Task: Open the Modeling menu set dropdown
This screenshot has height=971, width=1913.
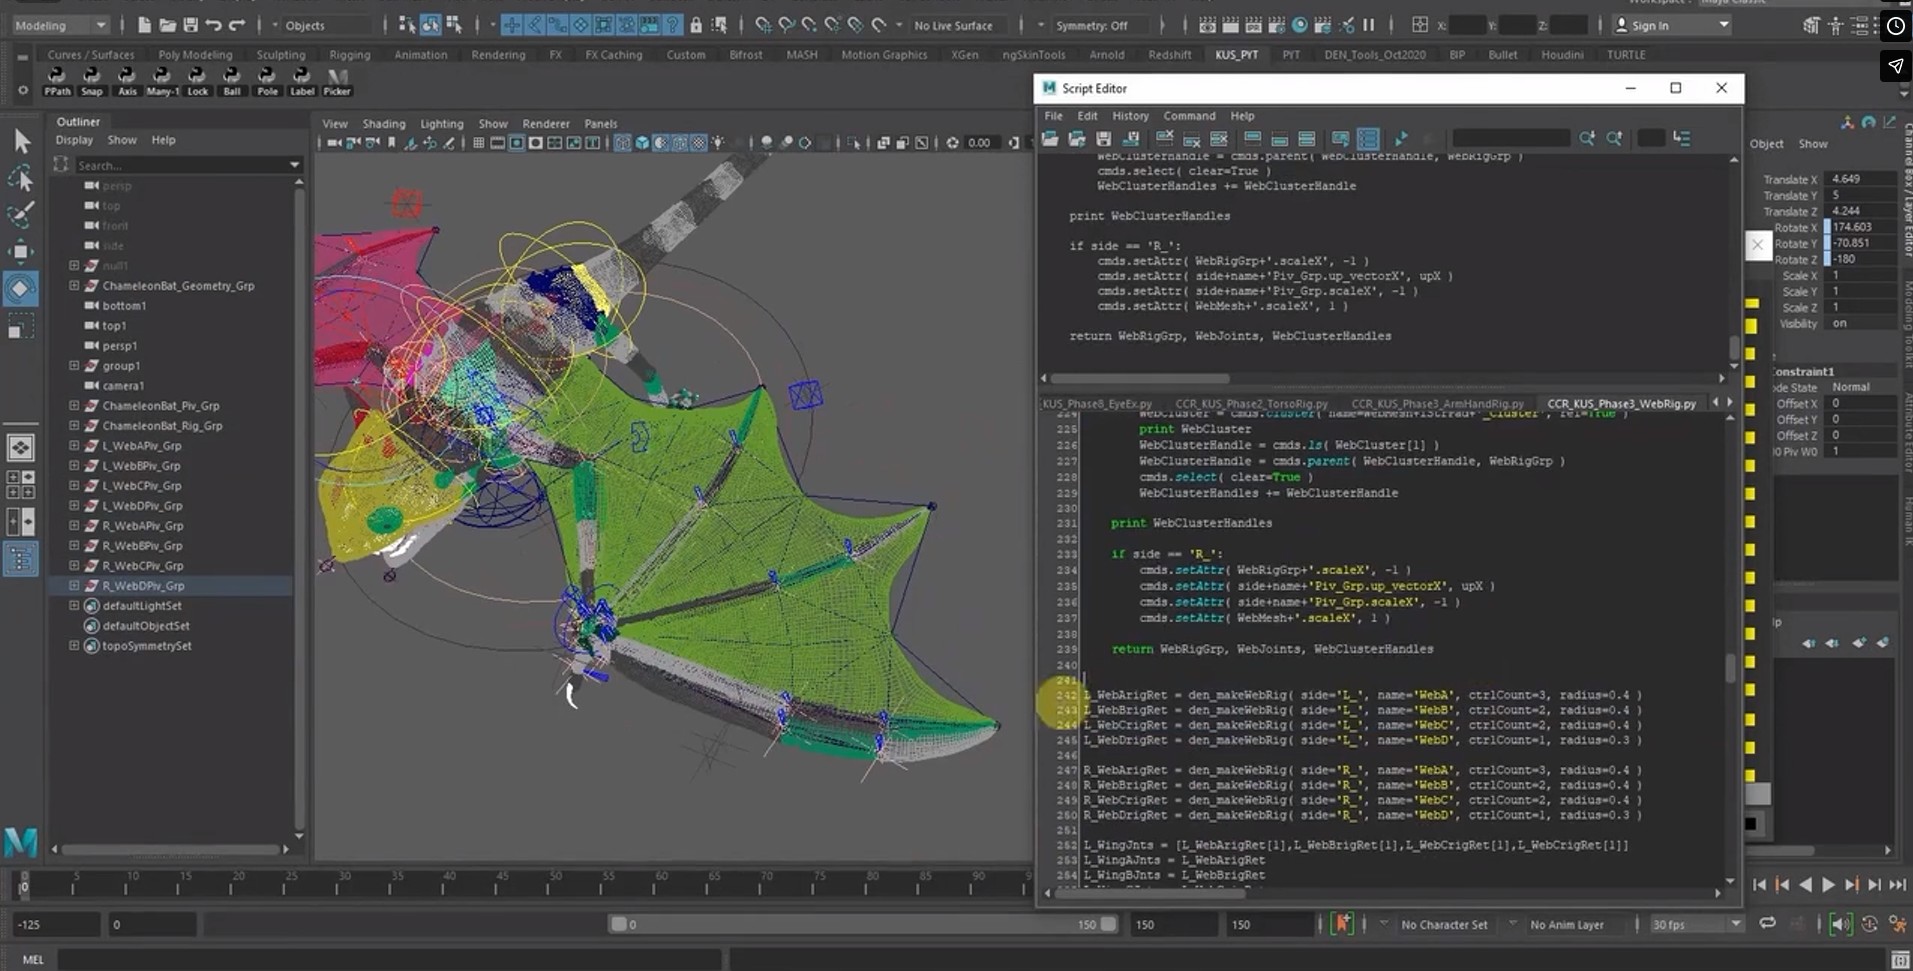Action: click(x=59, y=25)
